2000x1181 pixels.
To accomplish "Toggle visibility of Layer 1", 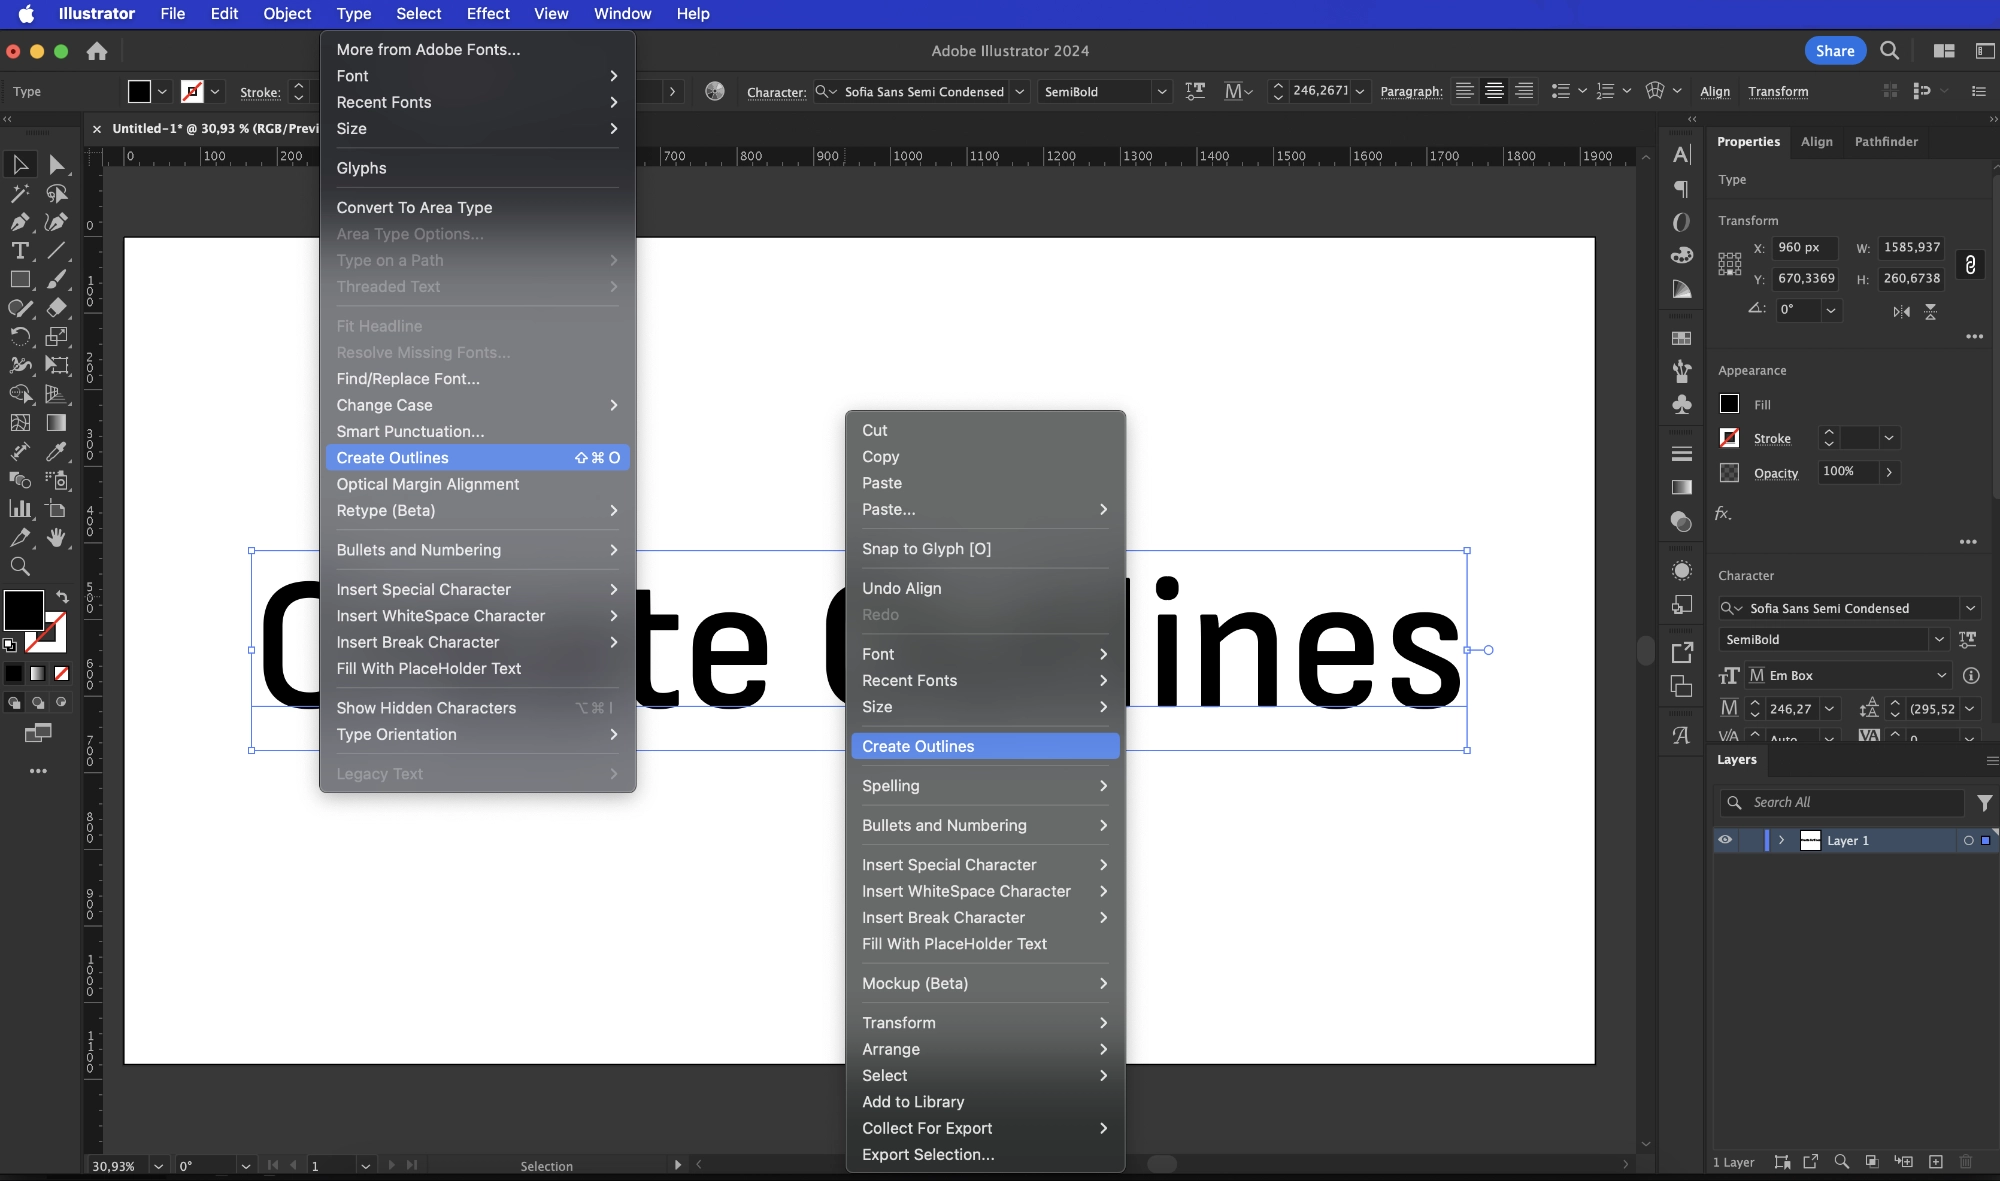I will [x=1725, y=840].
